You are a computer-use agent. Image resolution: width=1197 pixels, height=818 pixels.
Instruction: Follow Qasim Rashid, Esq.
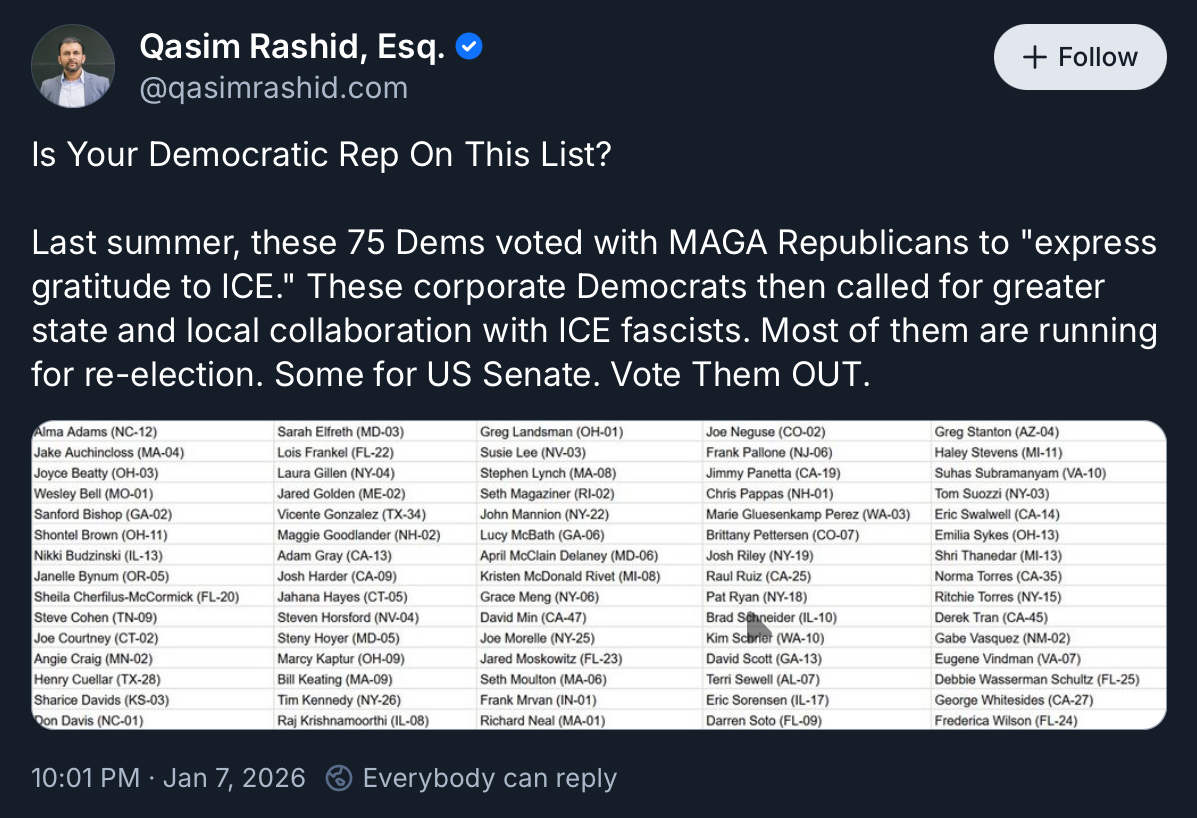point(1080,57)
